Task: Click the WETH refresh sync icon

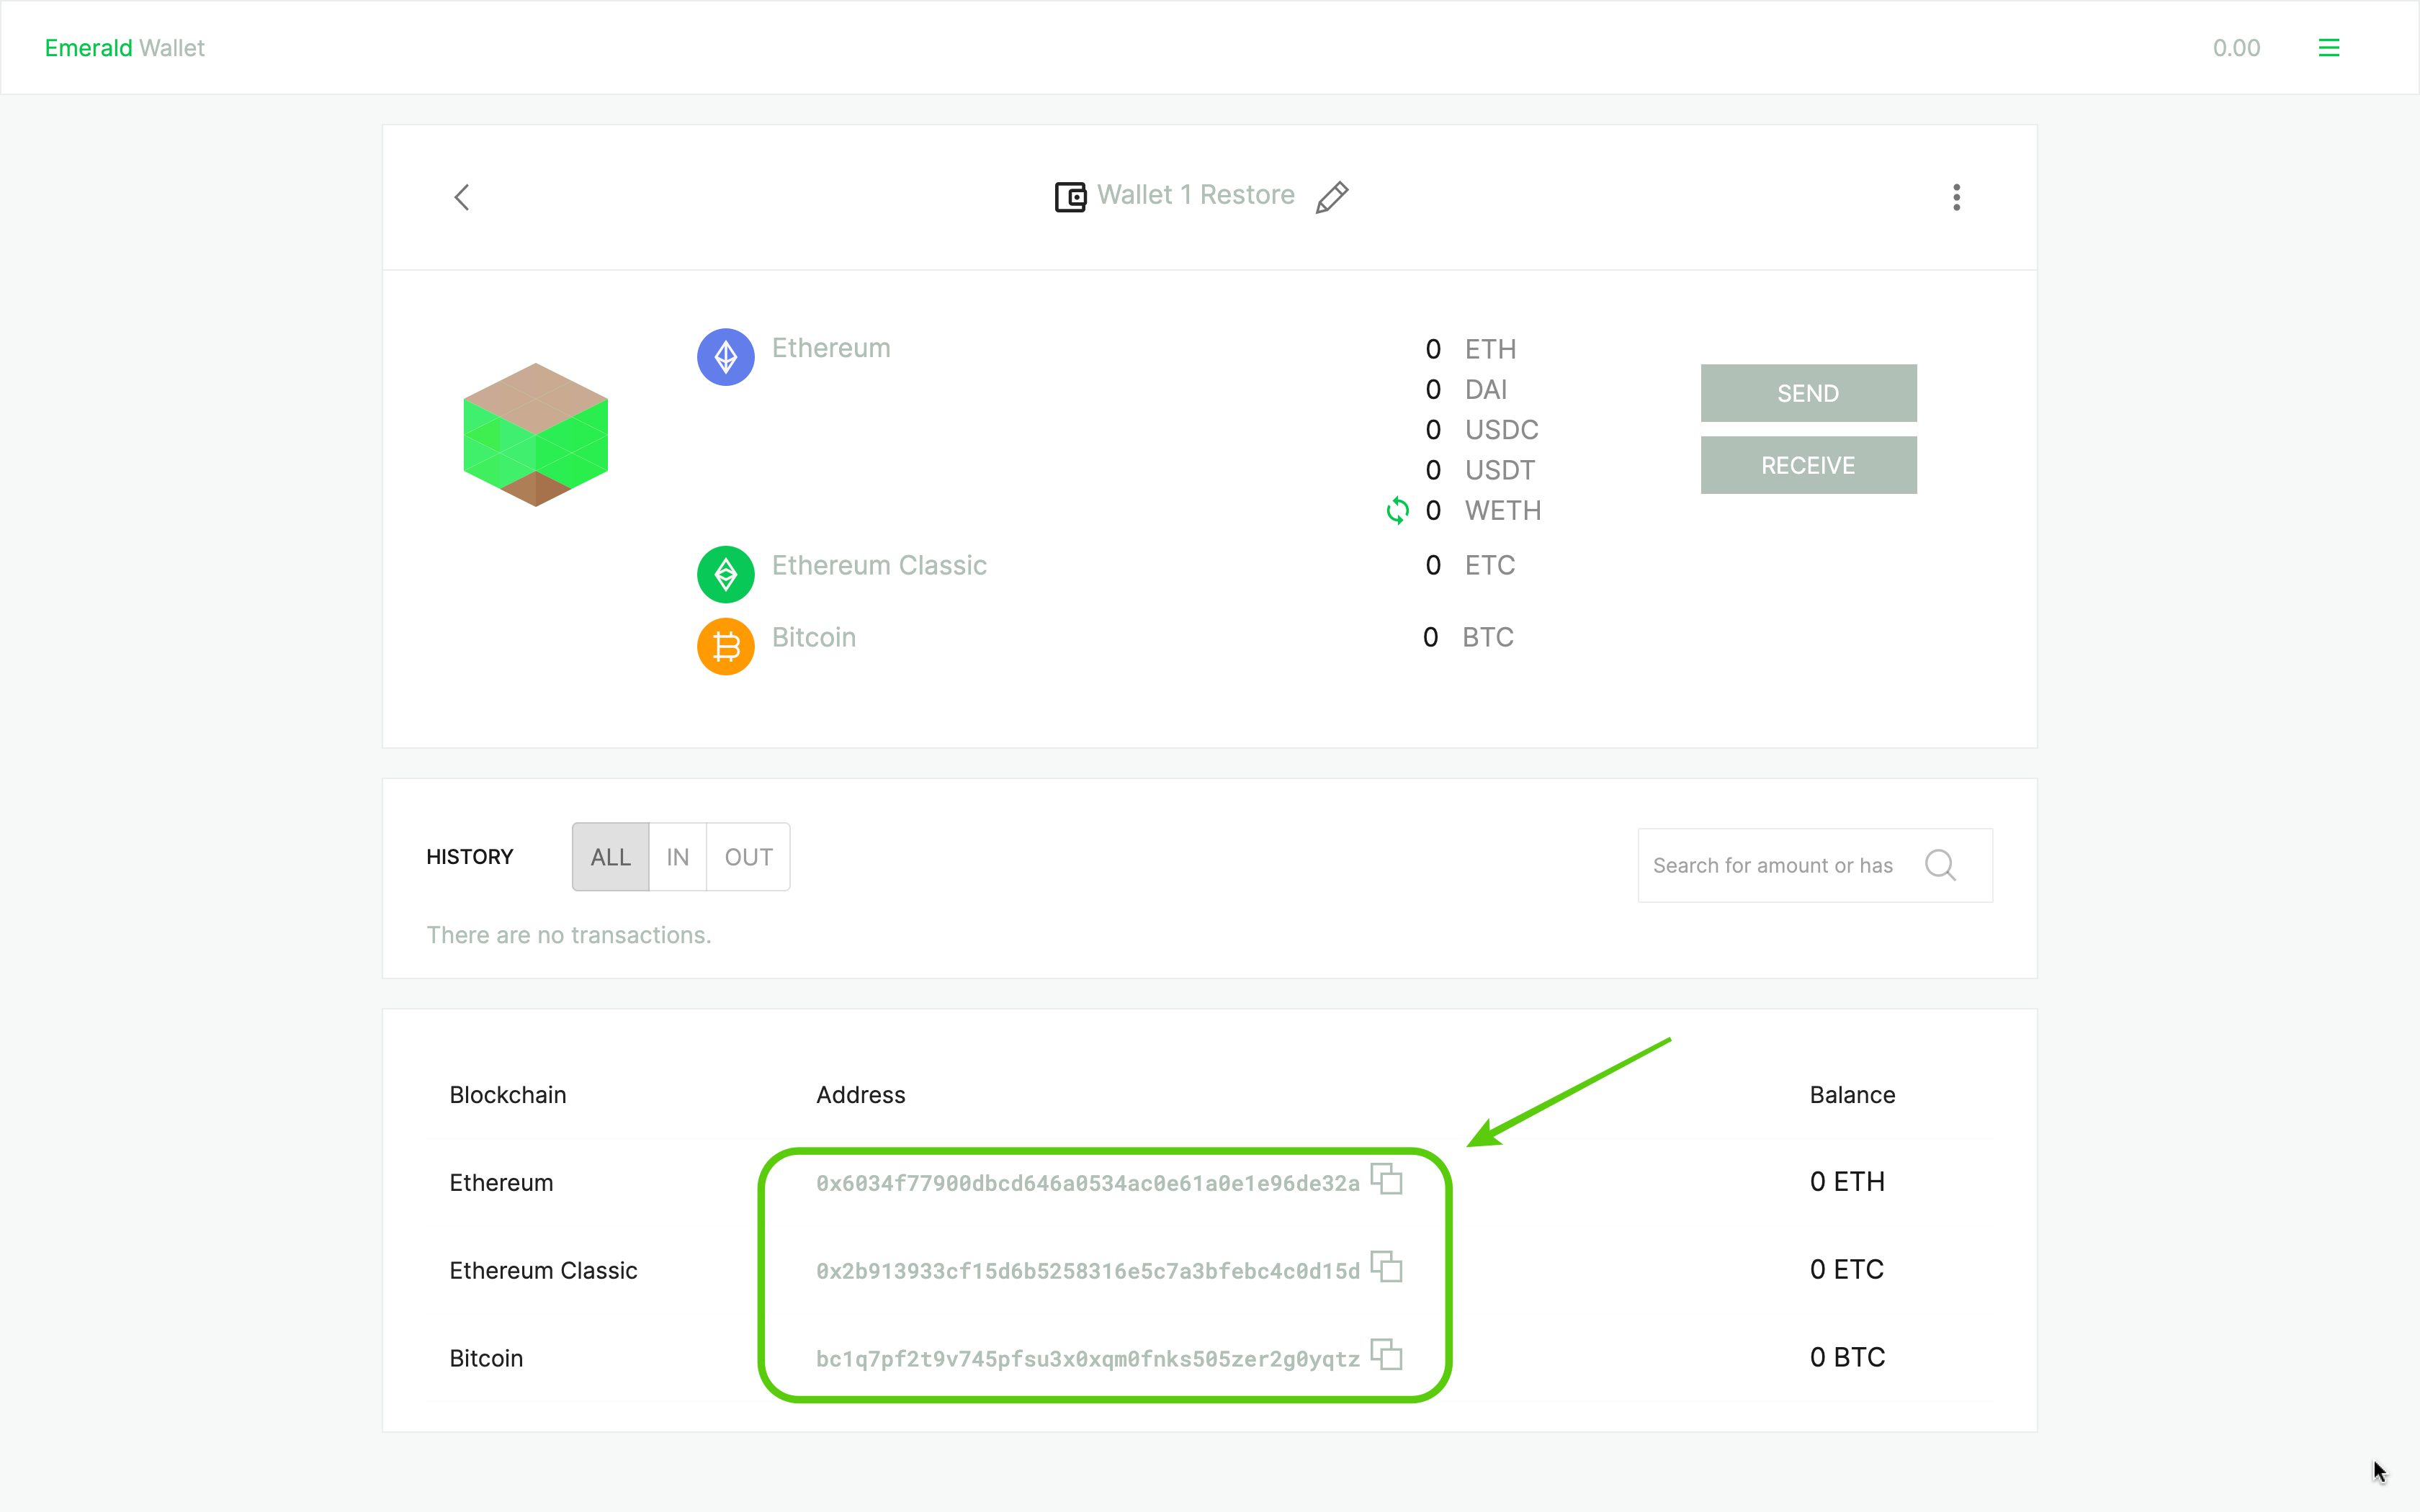Action: point(1397,511)
